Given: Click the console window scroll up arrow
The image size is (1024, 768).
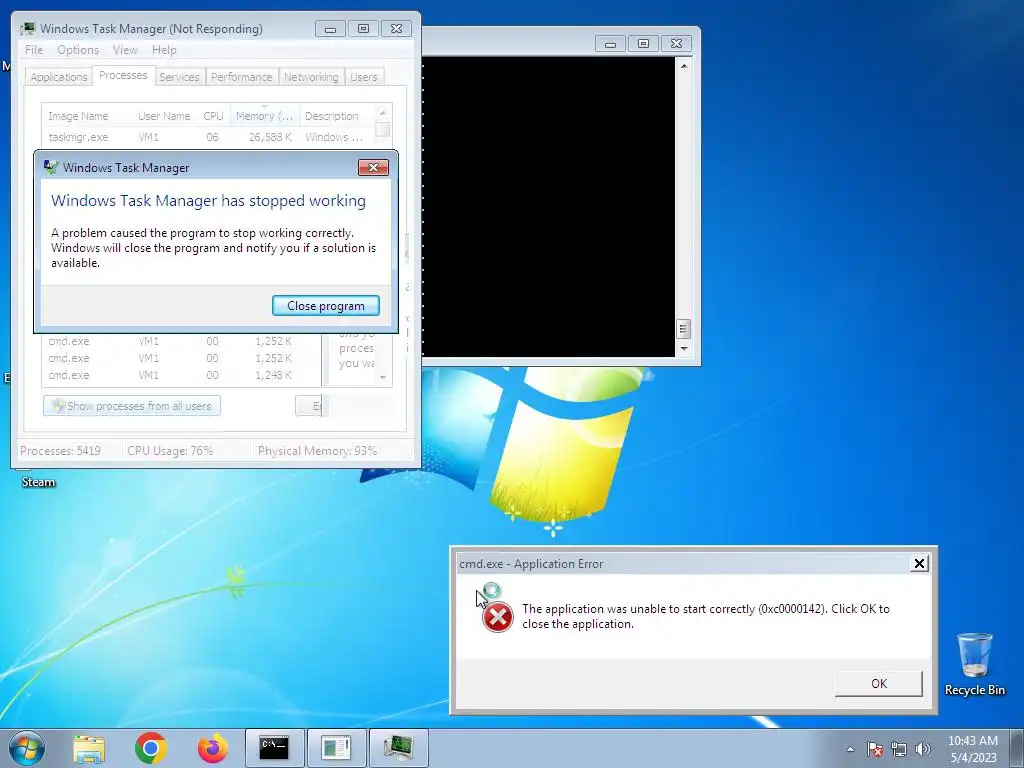Looking at the screenshot, I should click(683, 66).
